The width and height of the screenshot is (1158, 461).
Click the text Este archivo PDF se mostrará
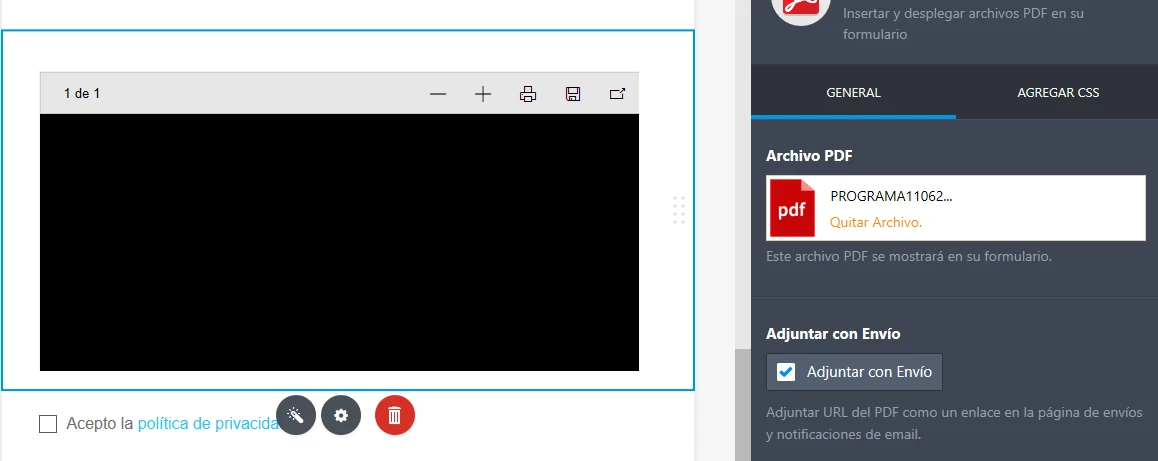(908, 257)
